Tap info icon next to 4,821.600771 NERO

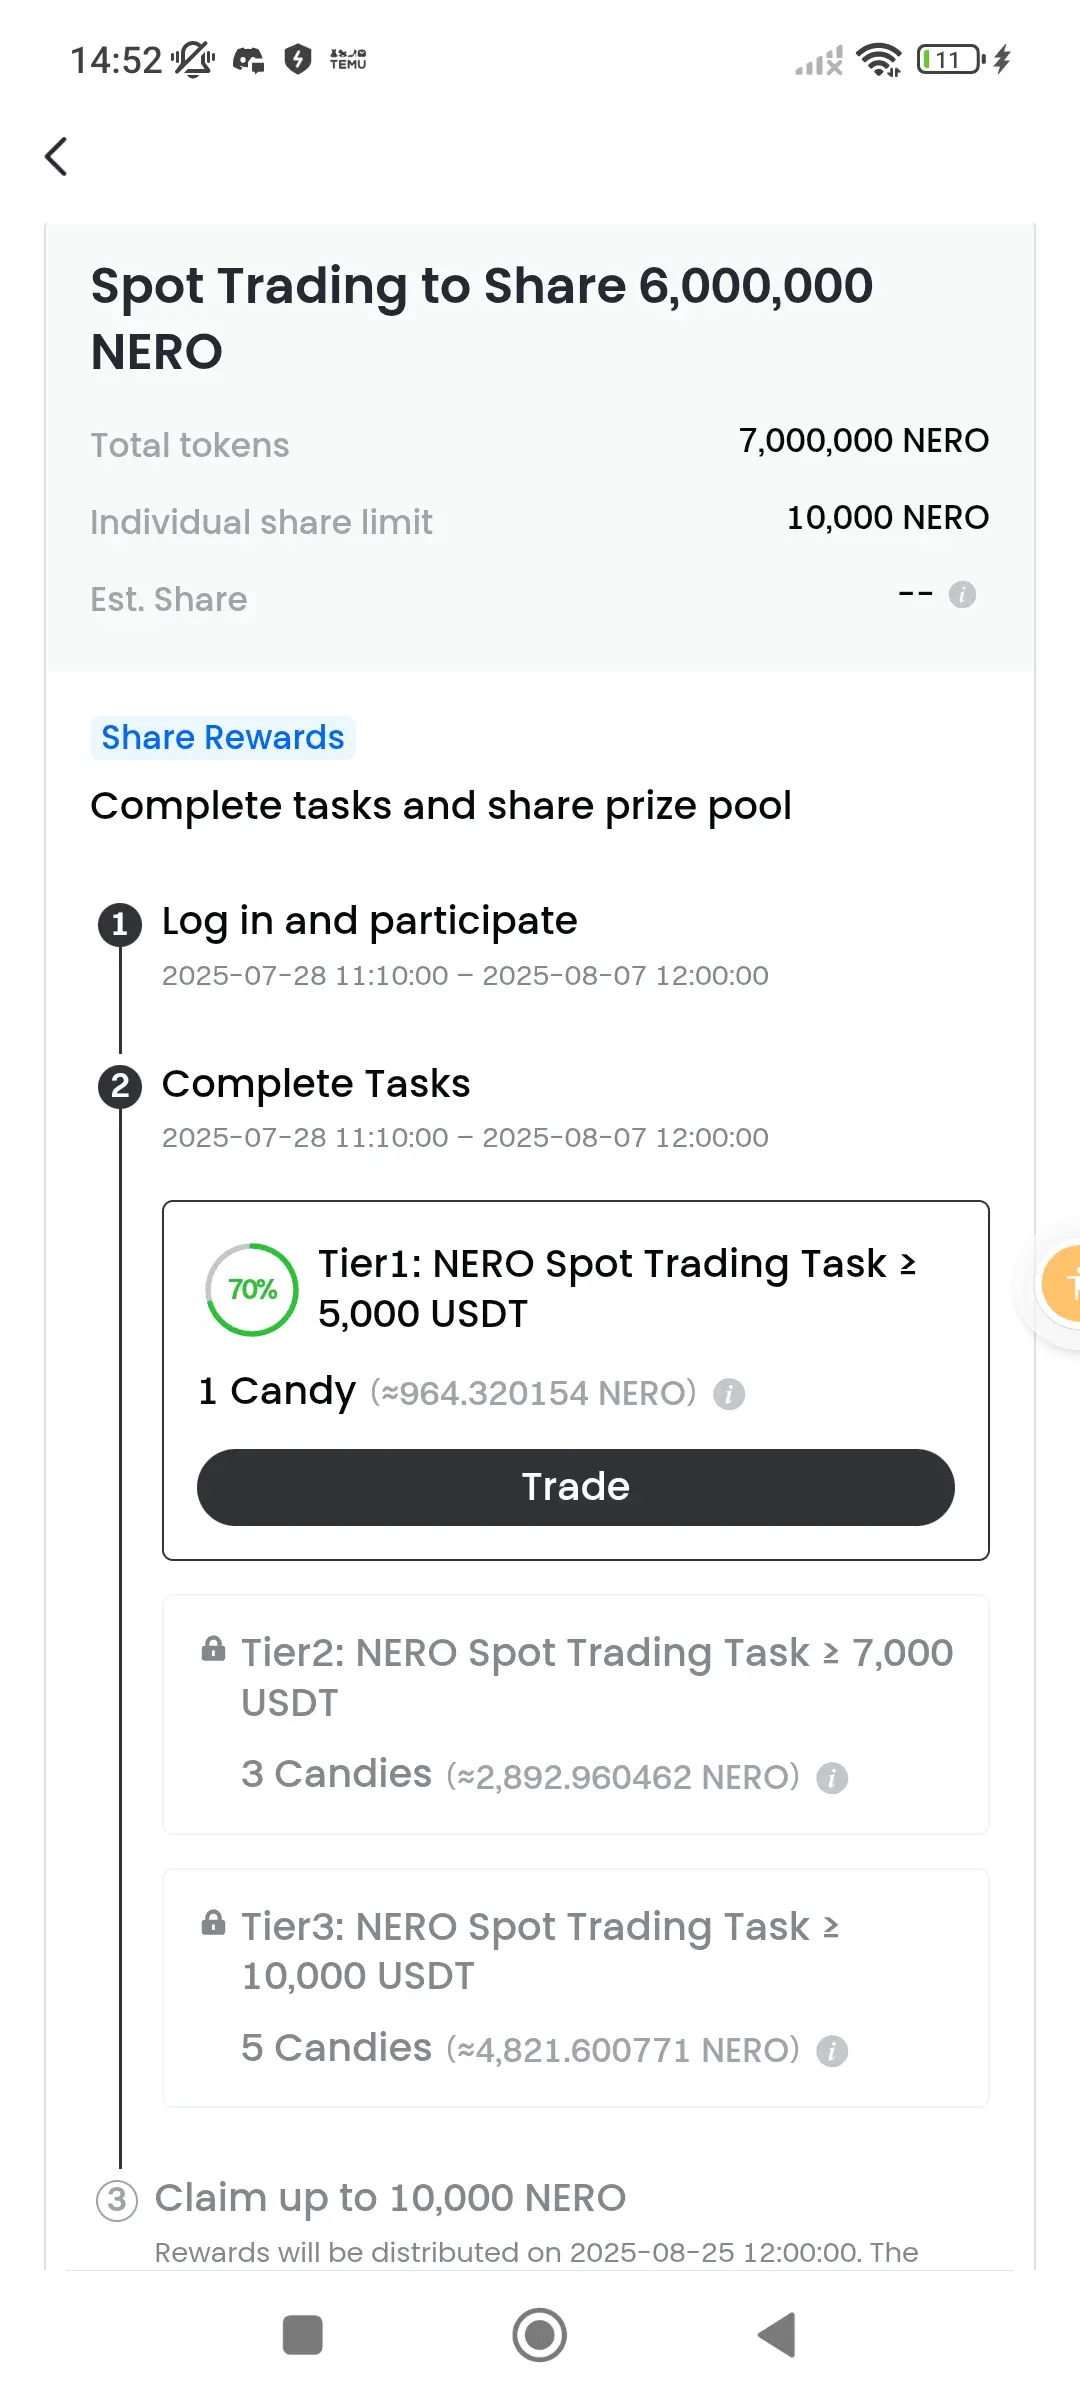coord(832,2051)
